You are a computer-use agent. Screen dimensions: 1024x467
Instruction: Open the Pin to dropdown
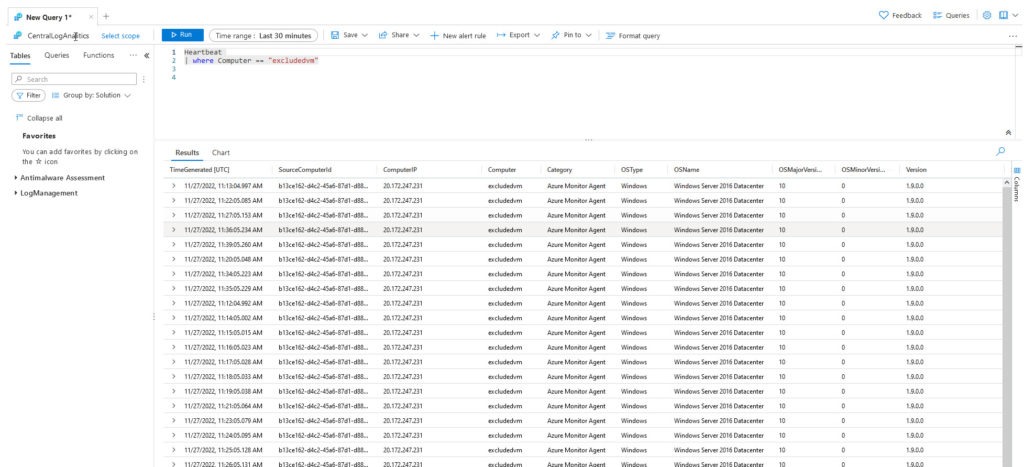[571, 35]
